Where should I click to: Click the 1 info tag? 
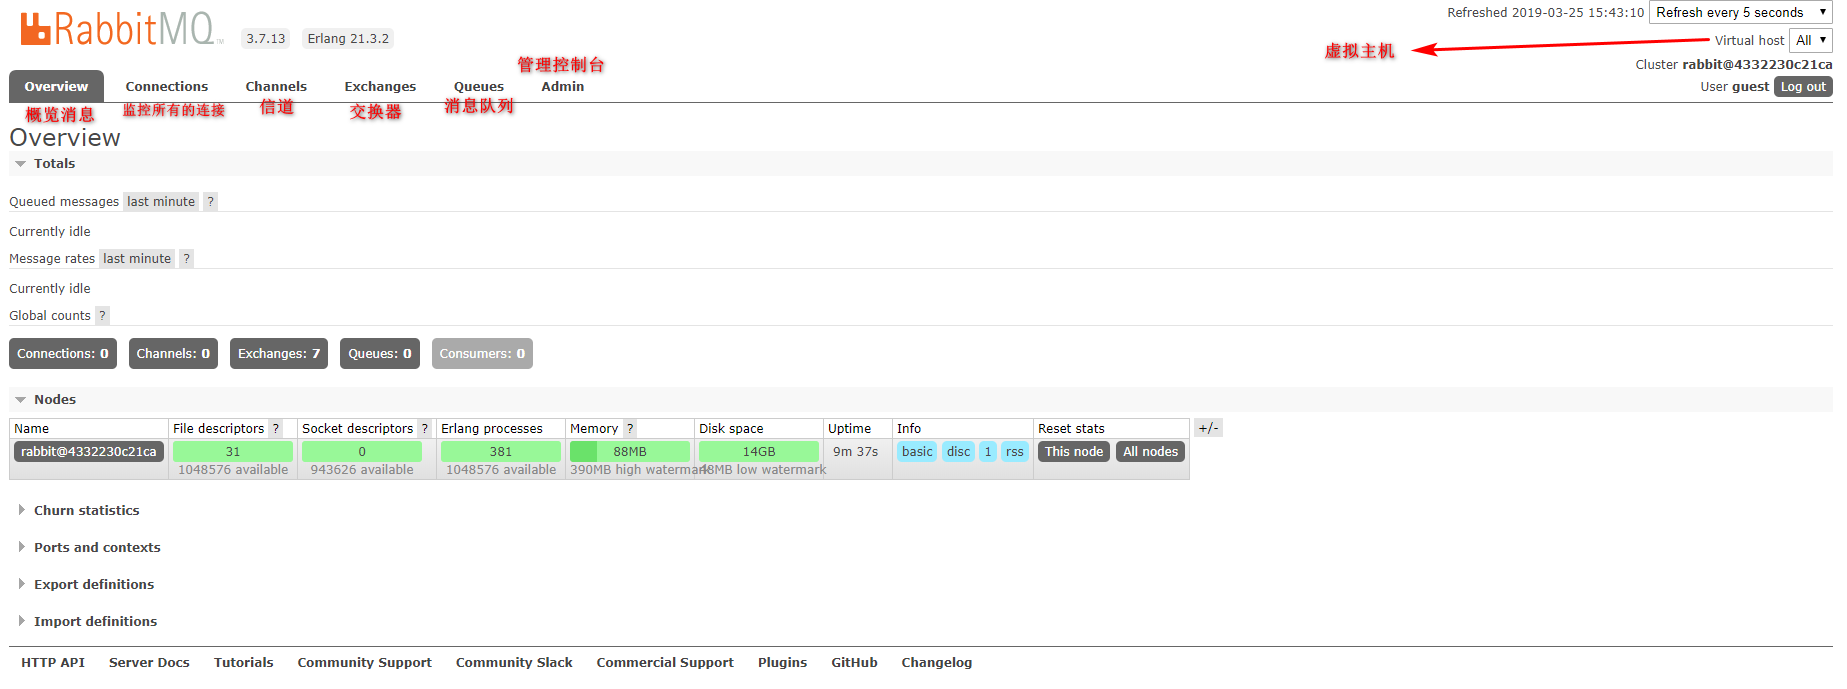coord(988,452)
